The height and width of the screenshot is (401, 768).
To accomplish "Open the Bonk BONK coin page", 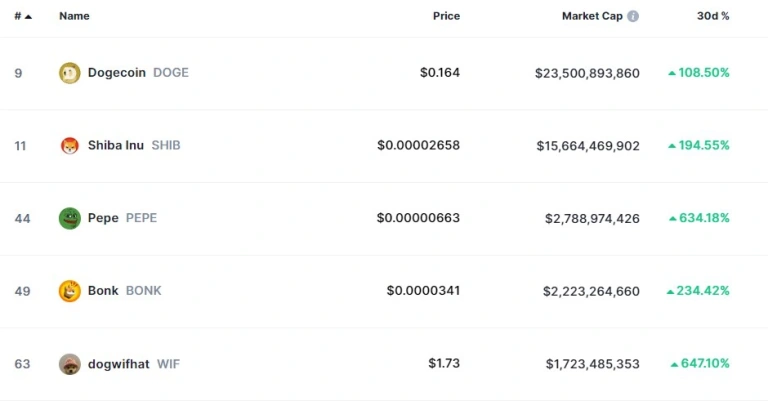I will click(x=124, y=291).
